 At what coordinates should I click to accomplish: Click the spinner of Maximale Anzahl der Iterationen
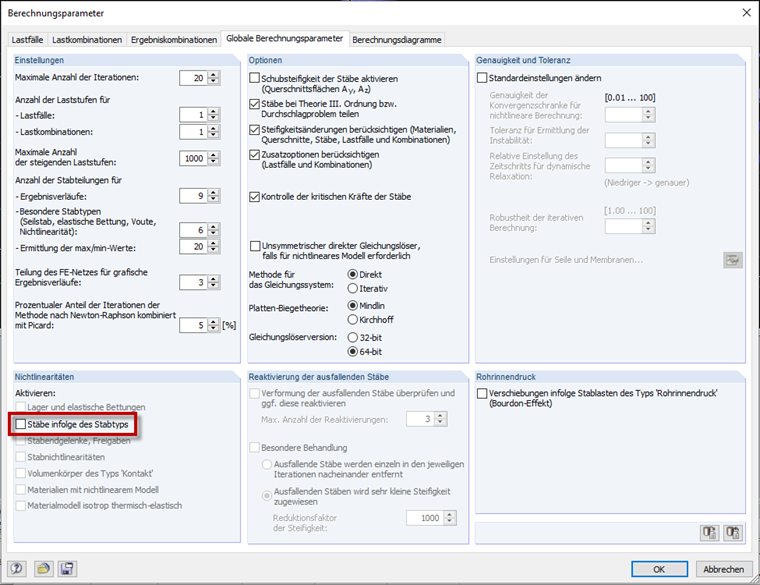pos(213,78)
